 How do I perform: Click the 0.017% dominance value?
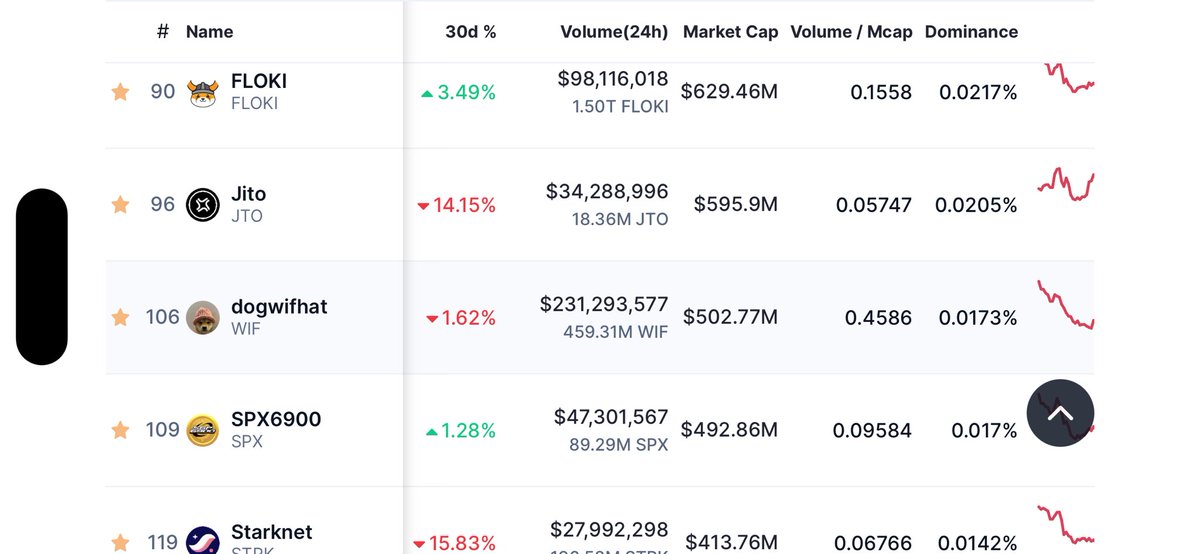[984, 431]
